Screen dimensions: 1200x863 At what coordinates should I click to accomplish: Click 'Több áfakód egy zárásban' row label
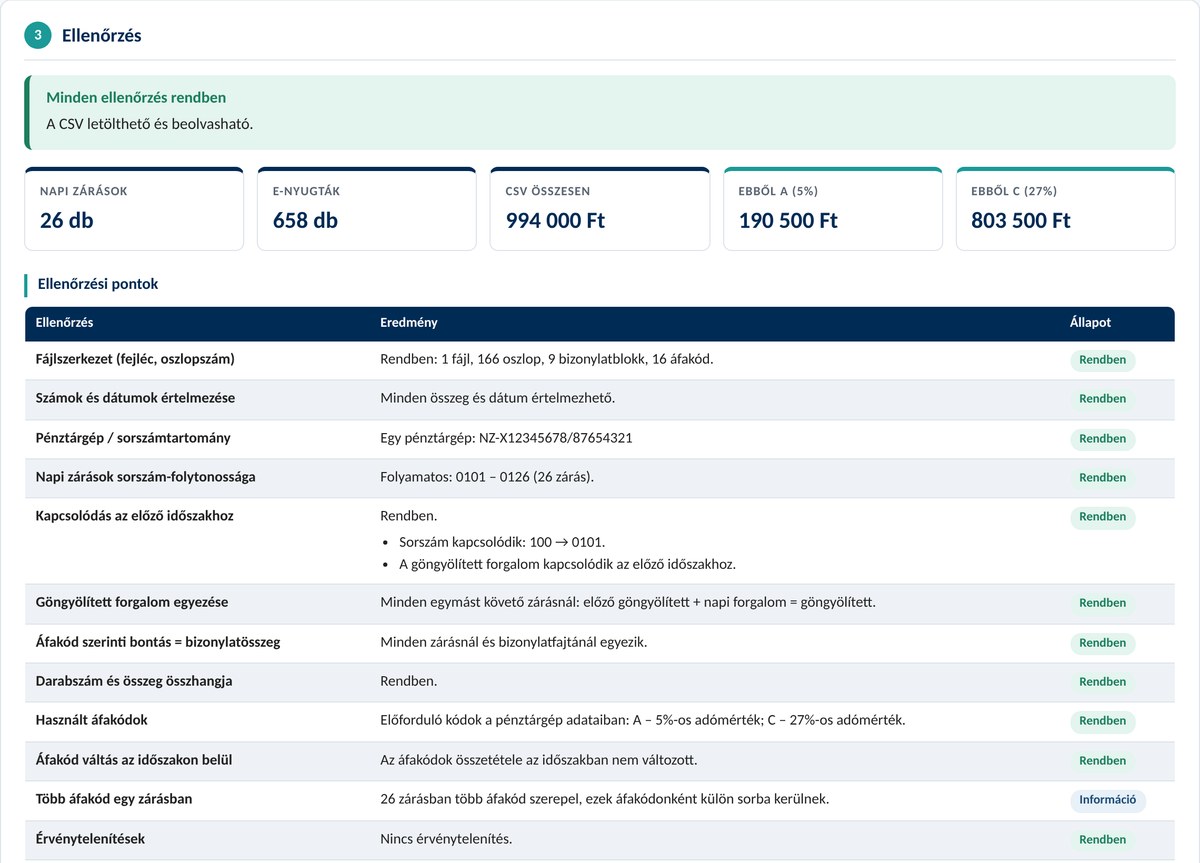[x=114, y=799]
